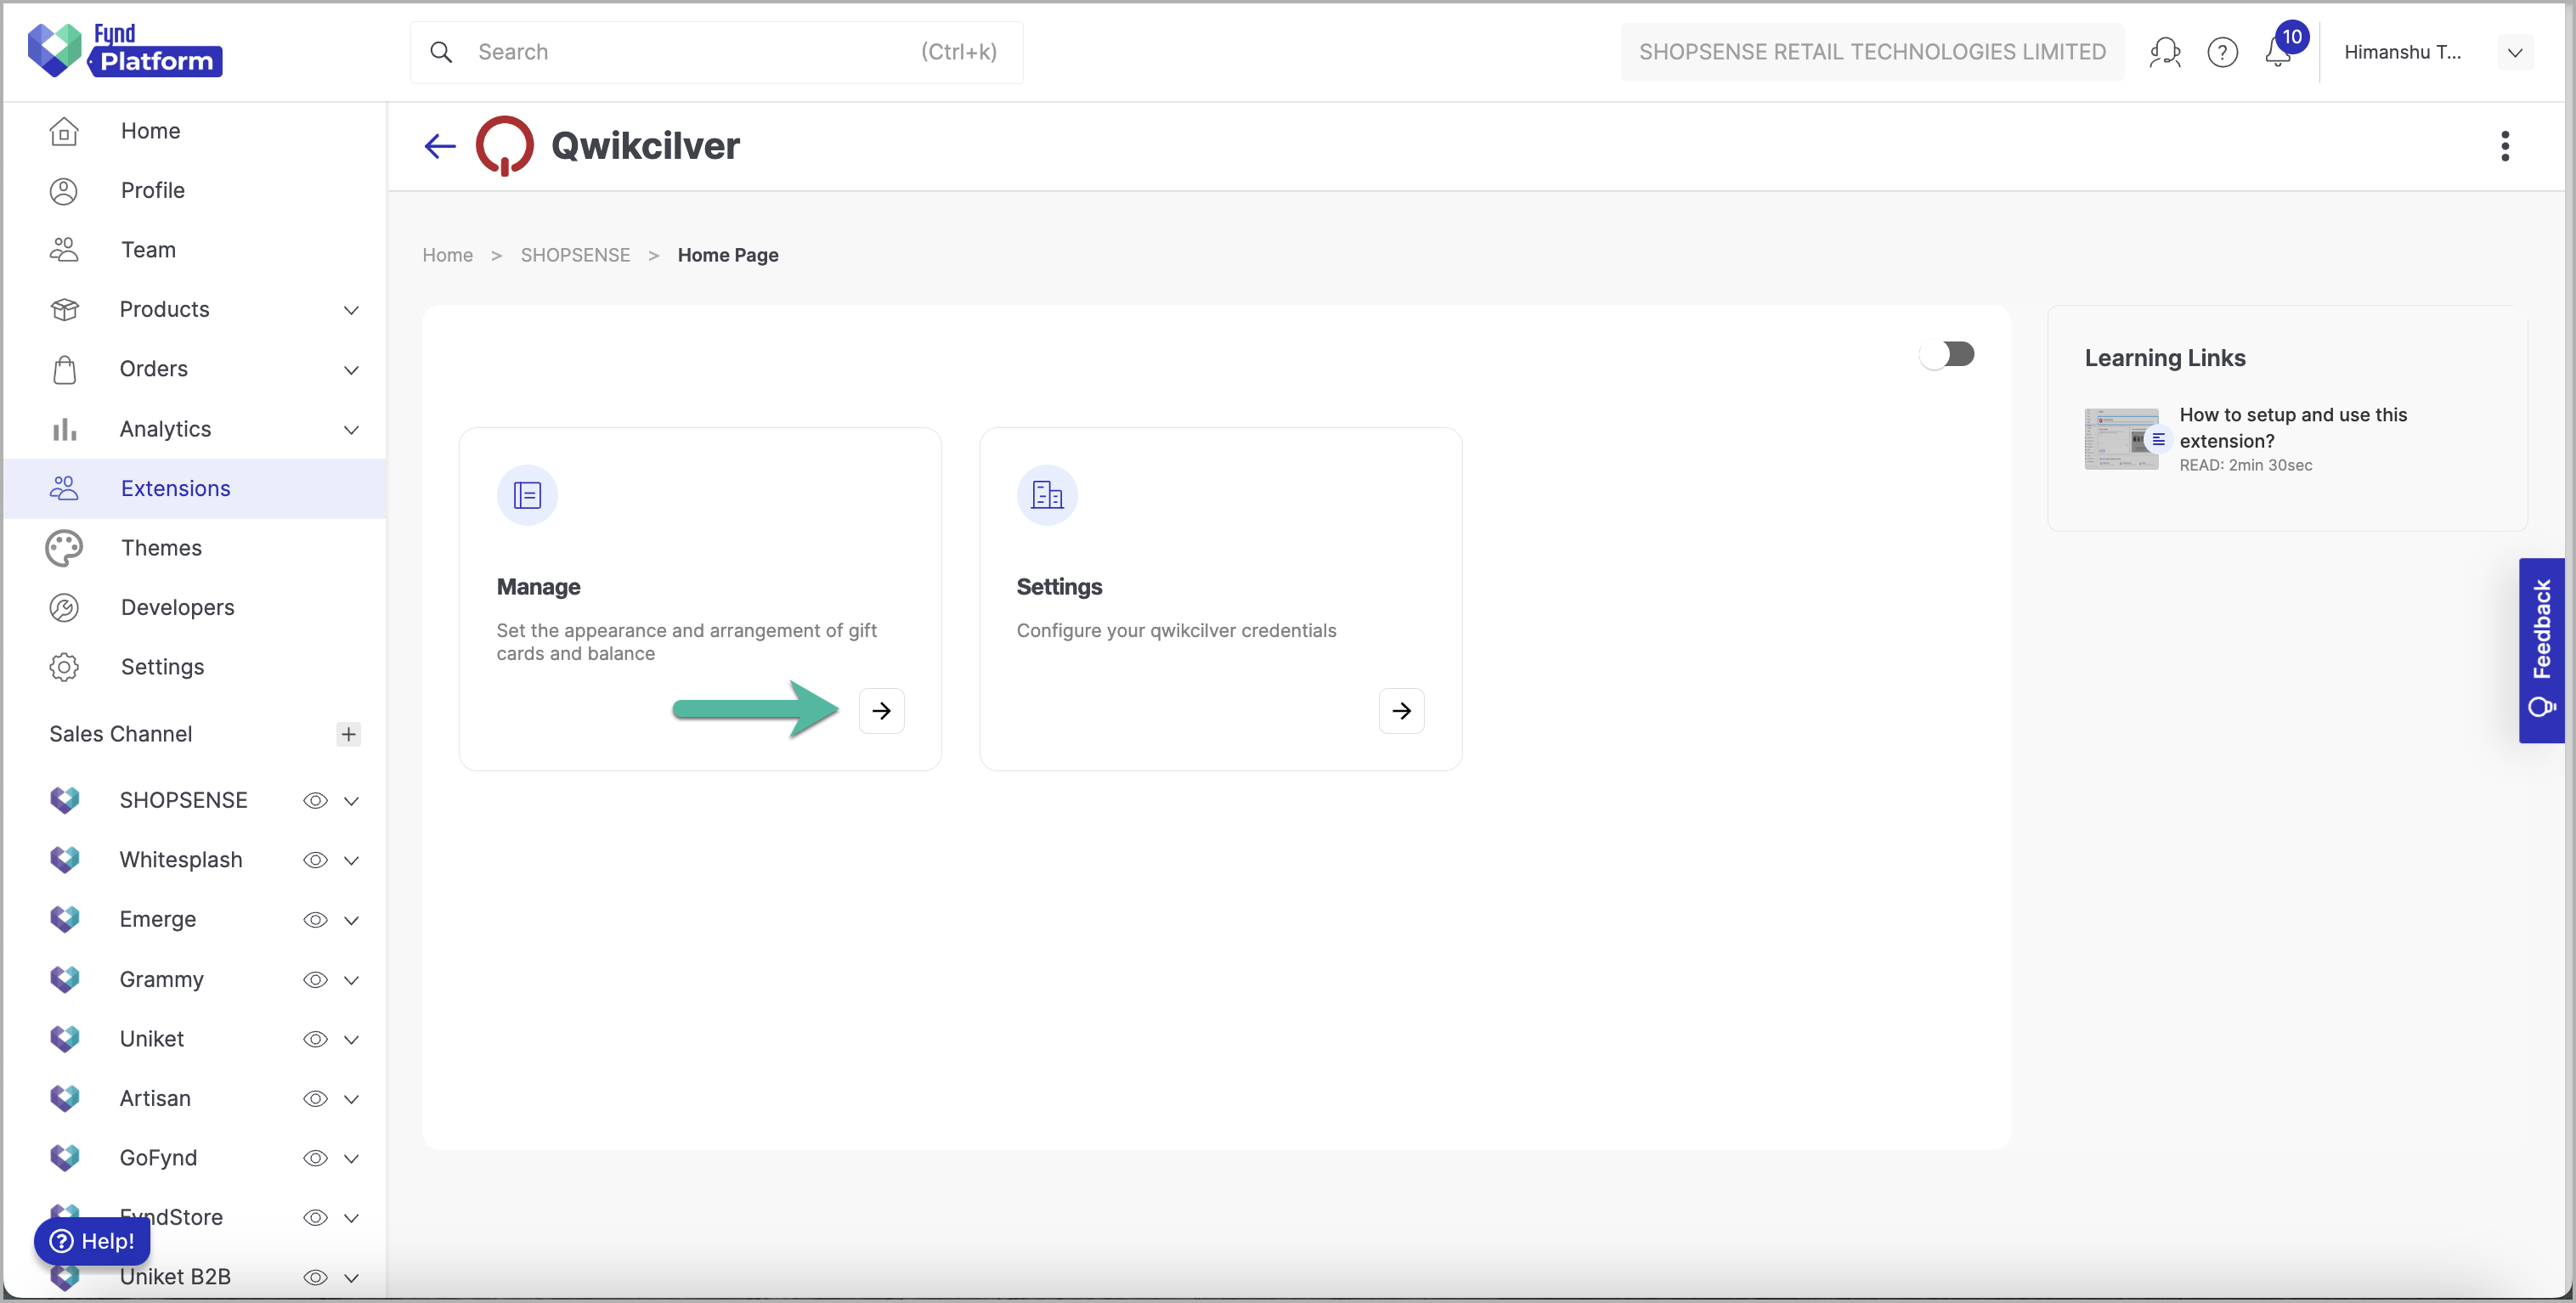Expand the Analytics menu chevron
This screenshot has height=1303, width=2576.
pyautogui.click(x=351, y=430)
